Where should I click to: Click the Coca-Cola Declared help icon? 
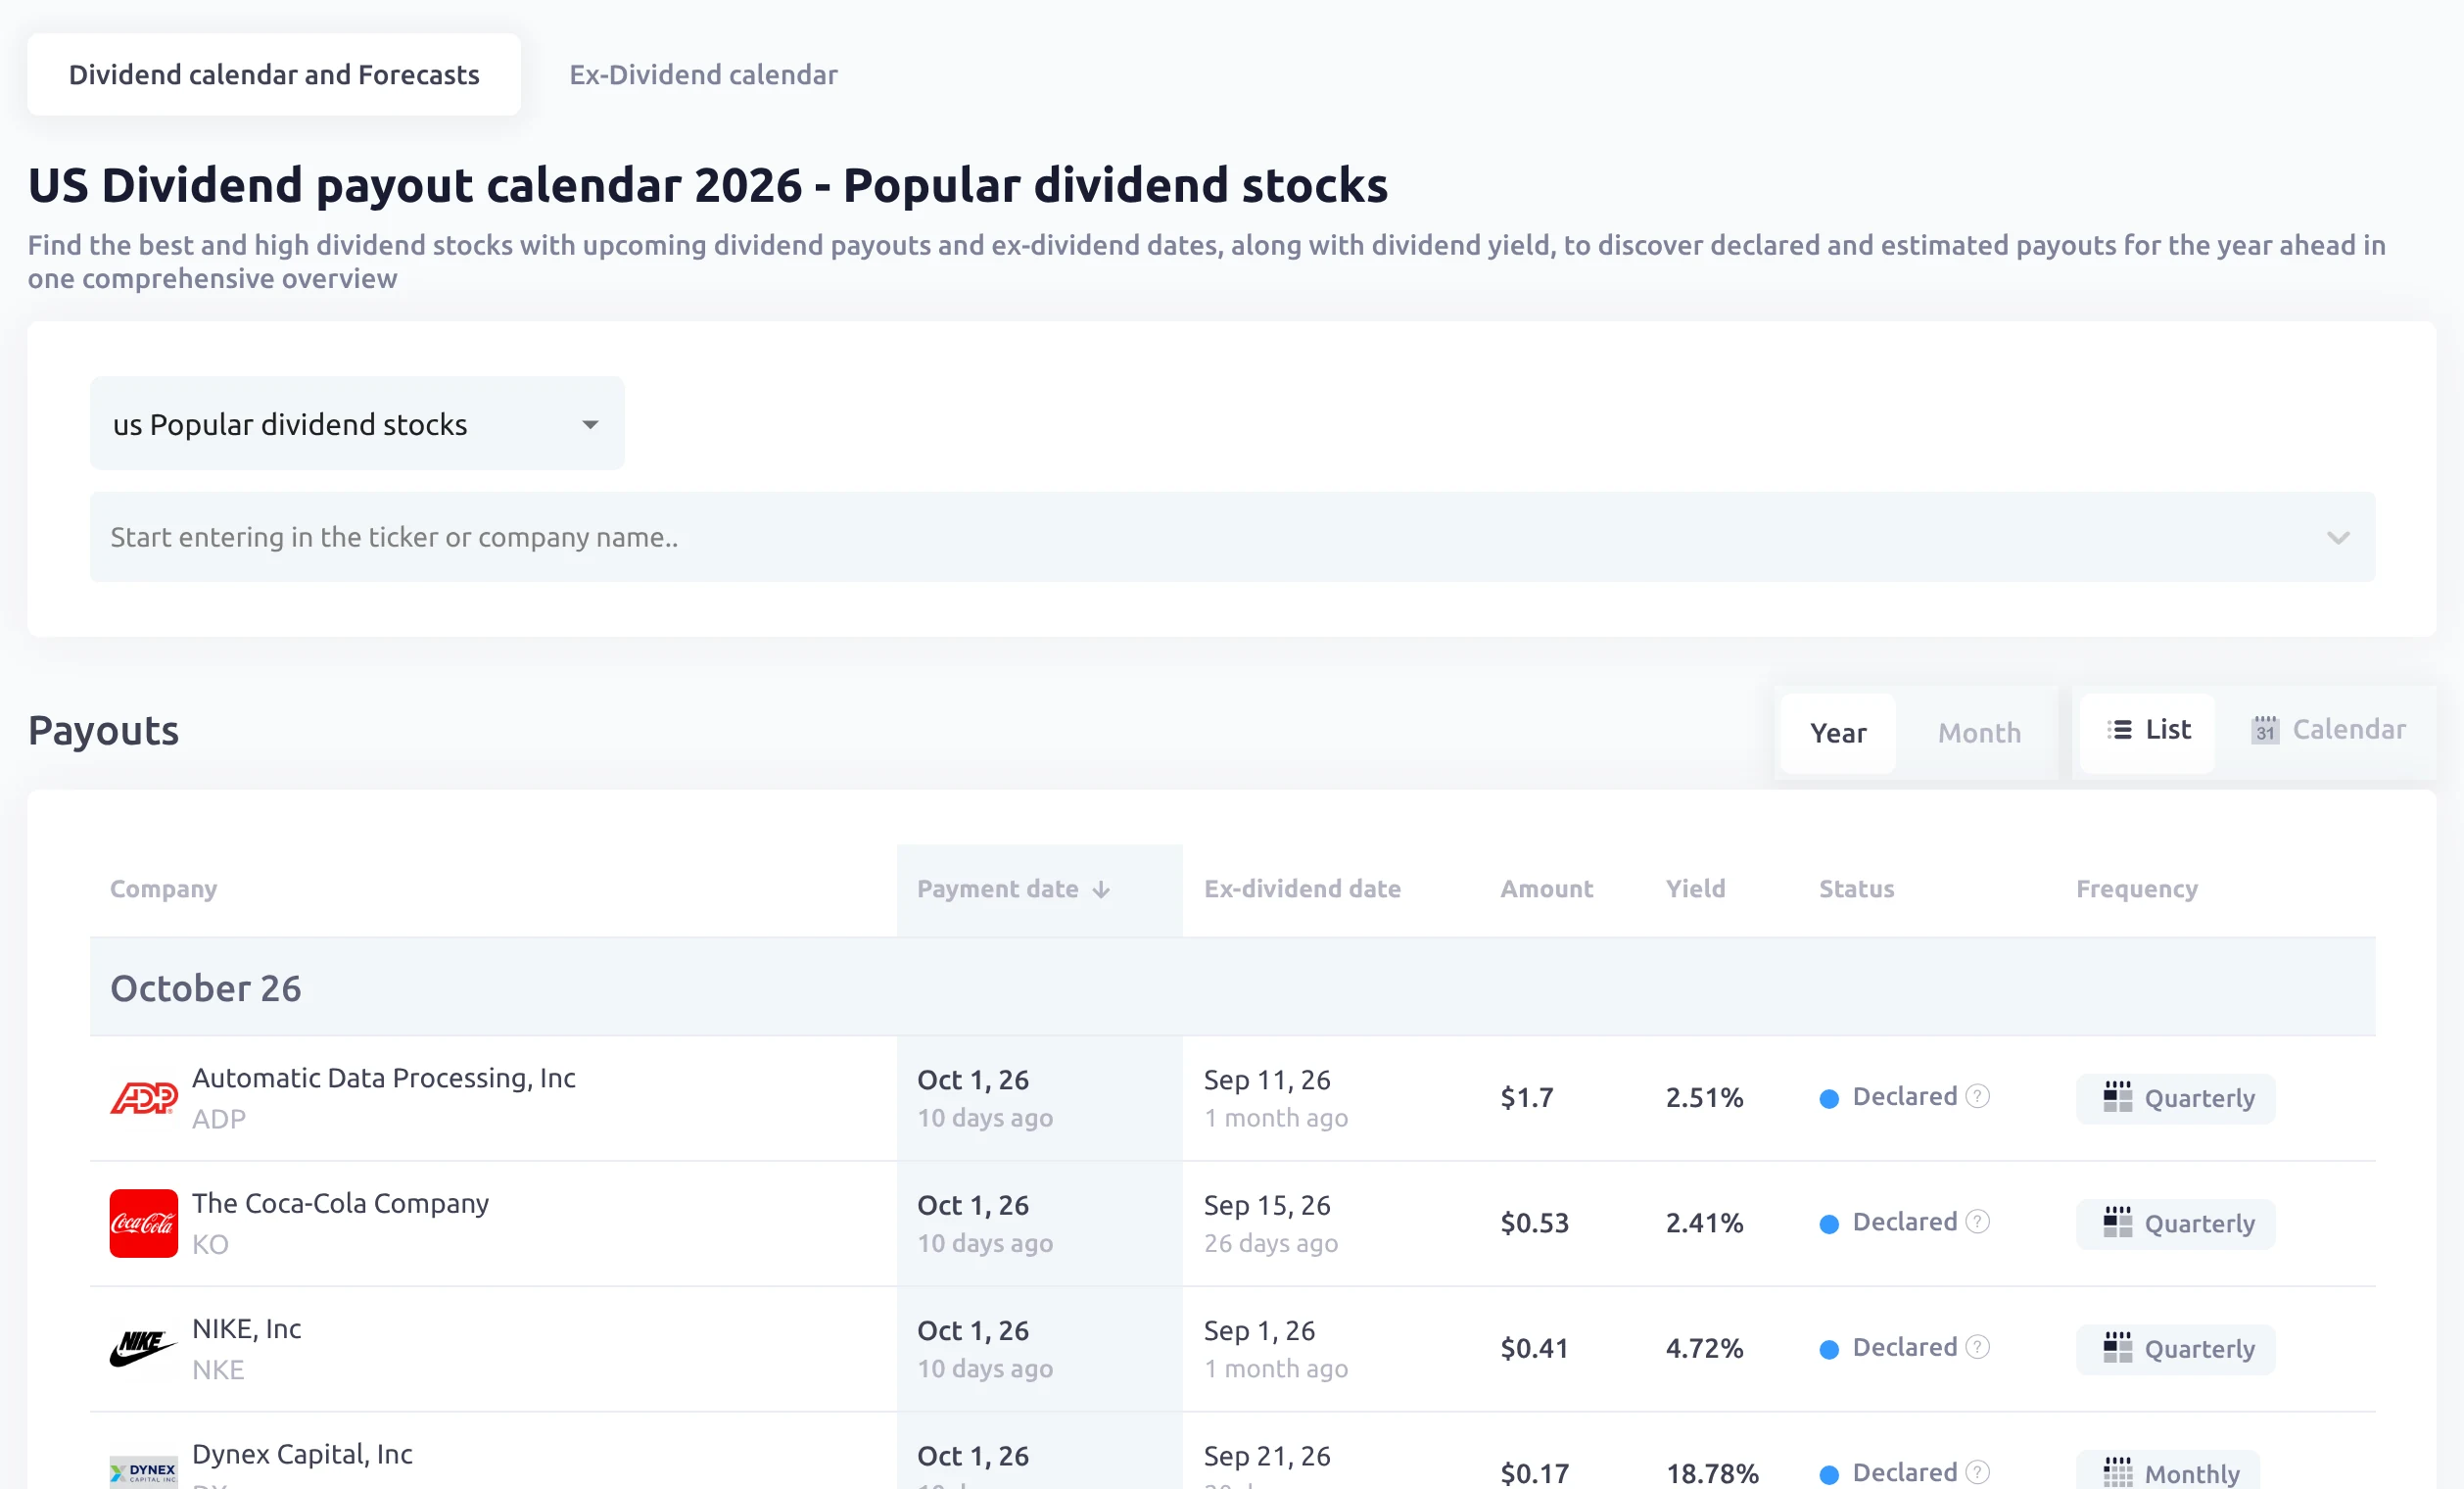[x=1977, y=1221]
